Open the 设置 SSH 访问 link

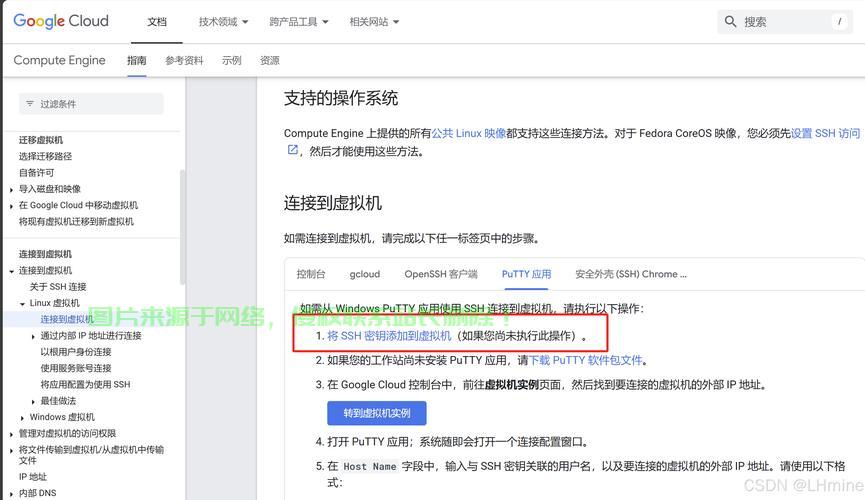(825, 133)
